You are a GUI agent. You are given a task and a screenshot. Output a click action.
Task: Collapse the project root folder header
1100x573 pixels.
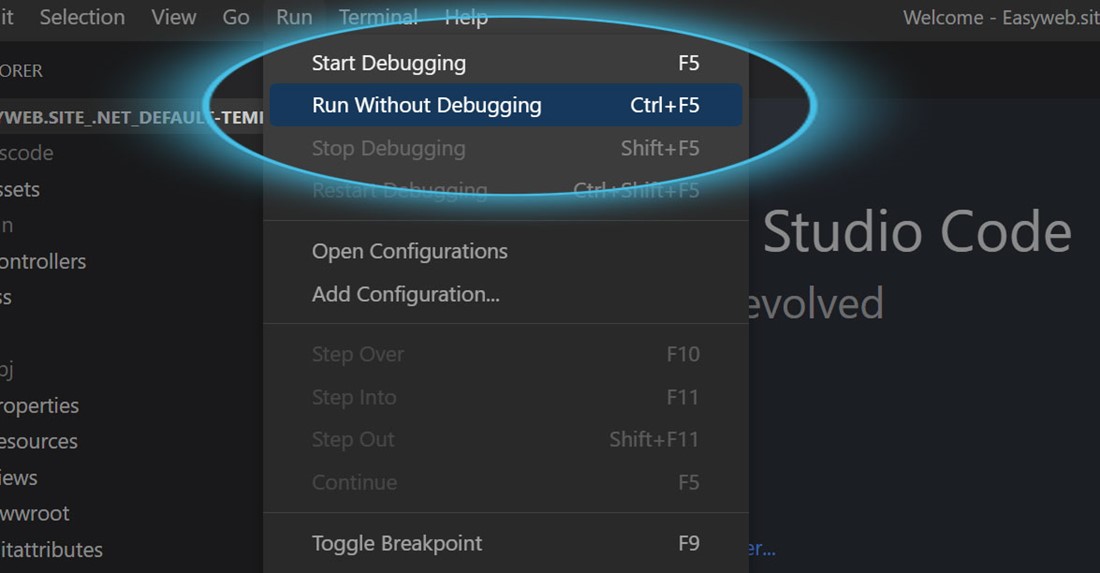[131, 117]
